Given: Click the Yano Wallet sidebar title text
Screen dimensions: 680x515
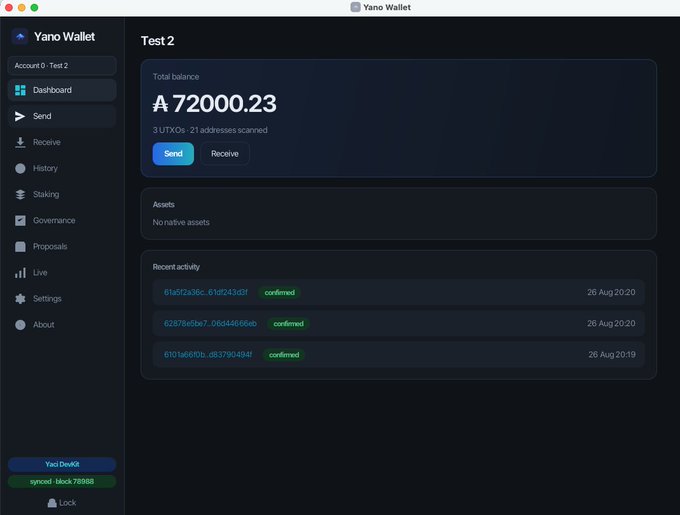Looking at the screenshot, I should (64, 37).
